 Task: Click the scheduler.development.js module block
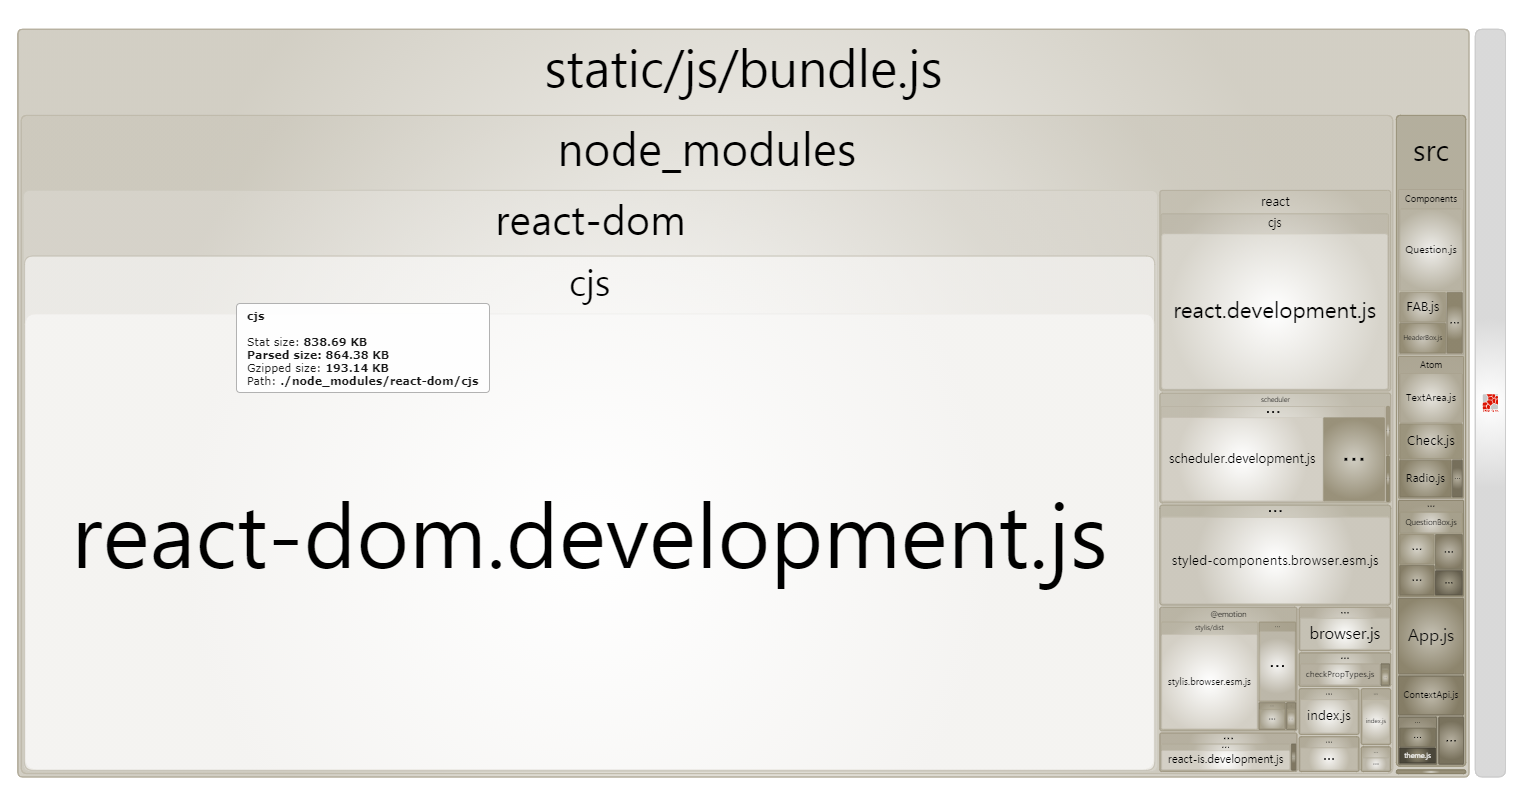(x=1242, y=459)
